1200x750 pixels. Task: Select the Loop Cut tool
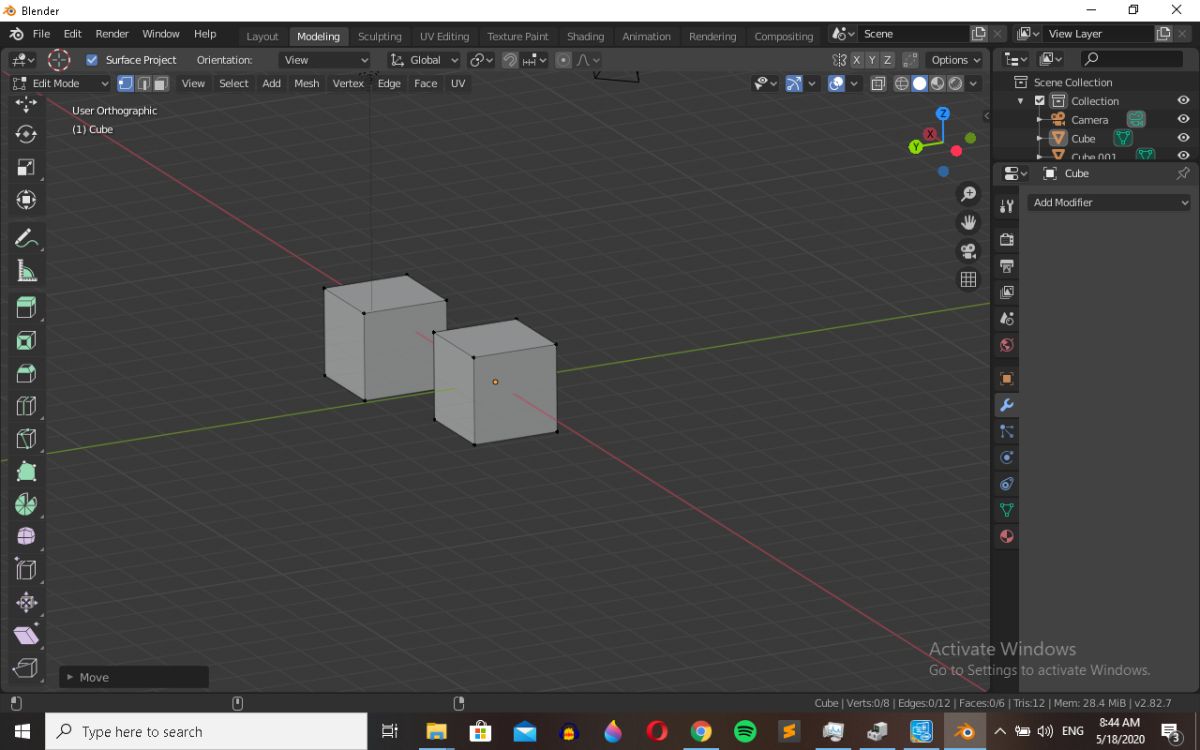27,406
